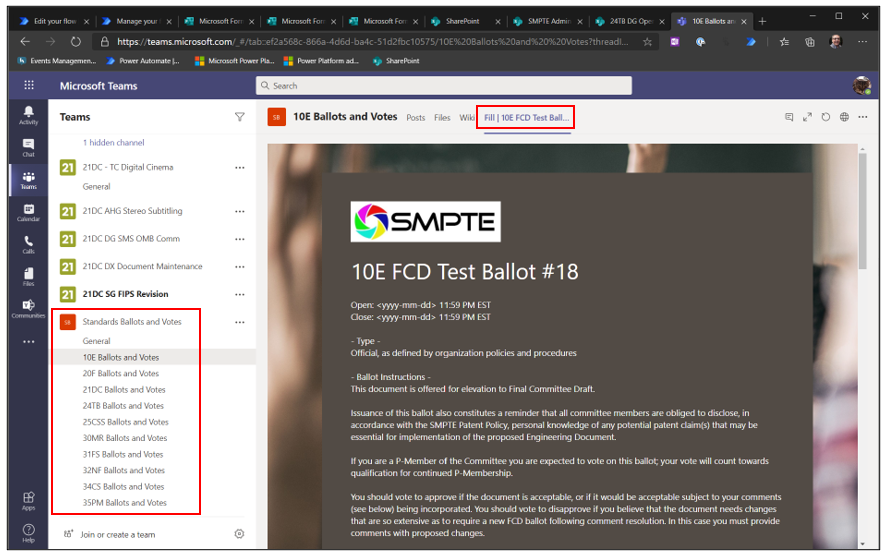Open Chat in the left rail
886x556 pixels.
pos(28,147)
